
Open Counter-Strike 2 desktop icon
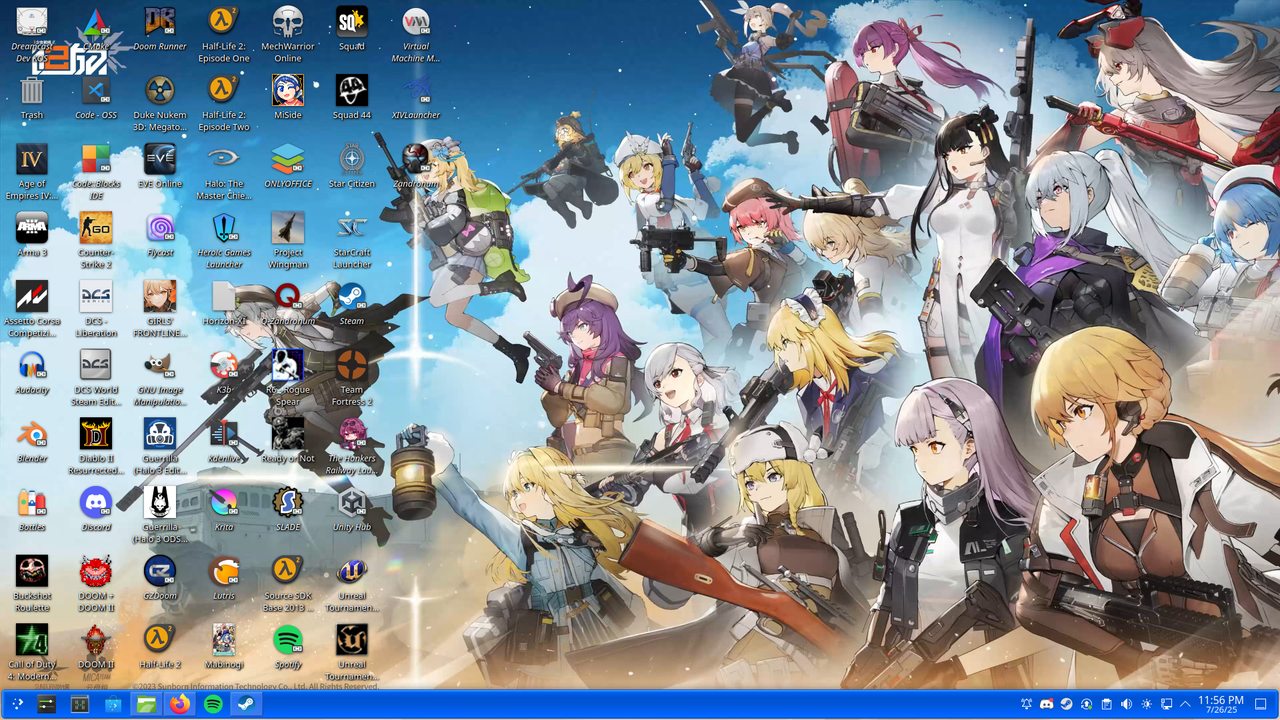click(x=96, y=228)
